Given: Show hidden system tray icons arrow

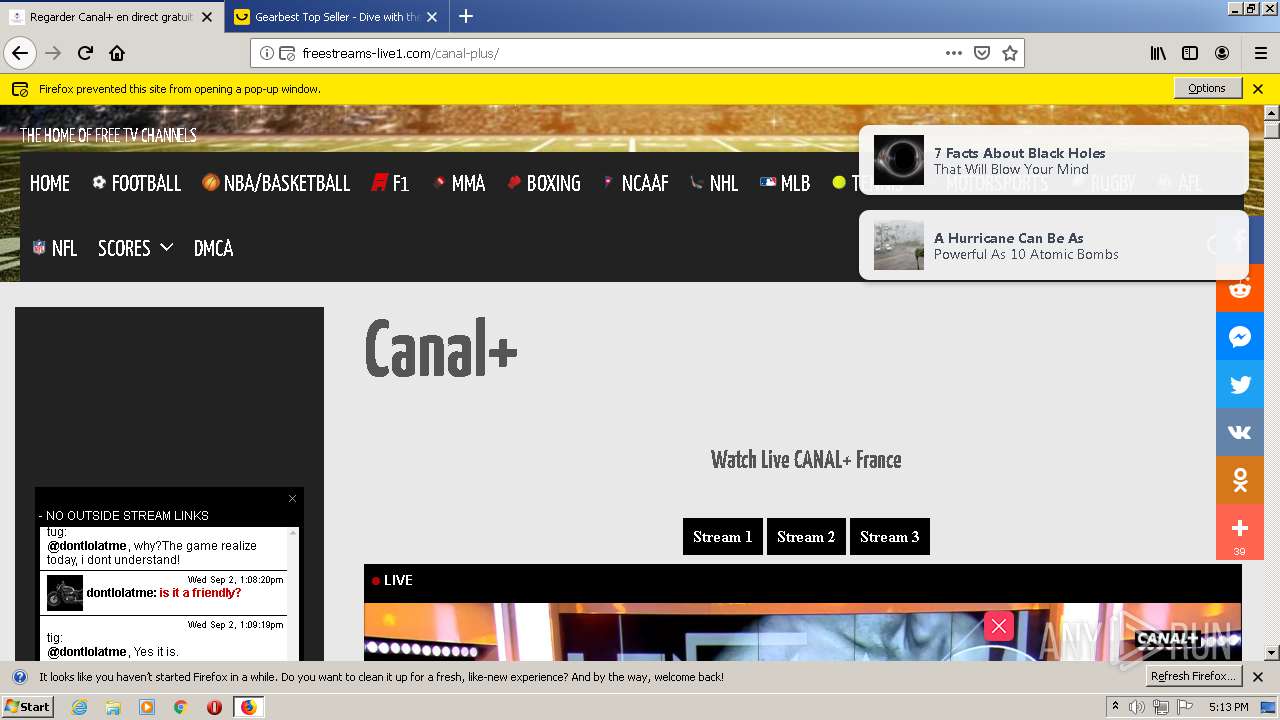Looking at the screenshot, I should (1115, 707).
